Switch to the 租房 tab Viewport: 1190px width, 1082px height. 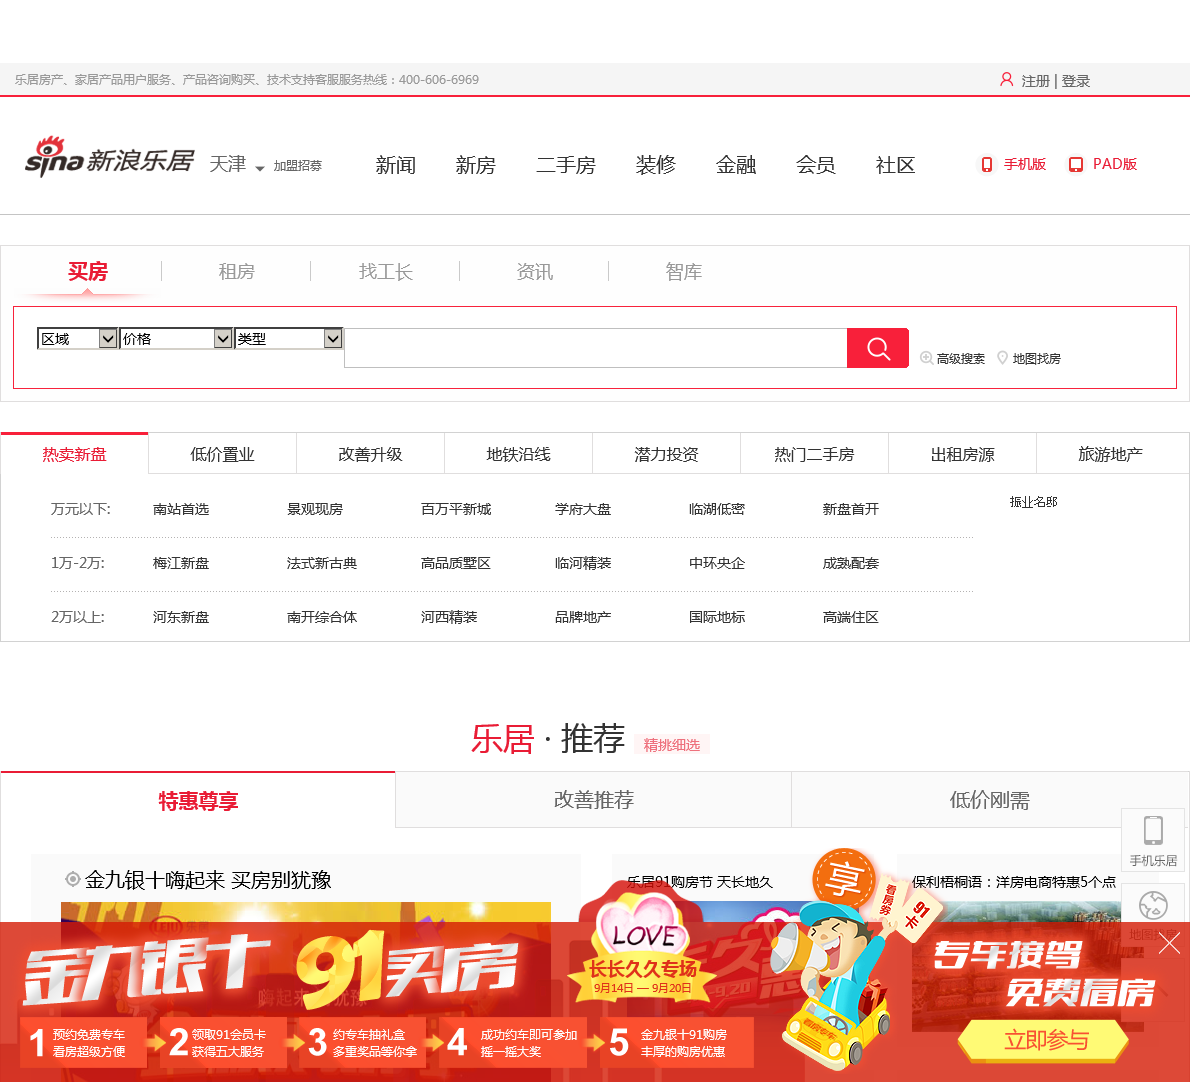237,272
